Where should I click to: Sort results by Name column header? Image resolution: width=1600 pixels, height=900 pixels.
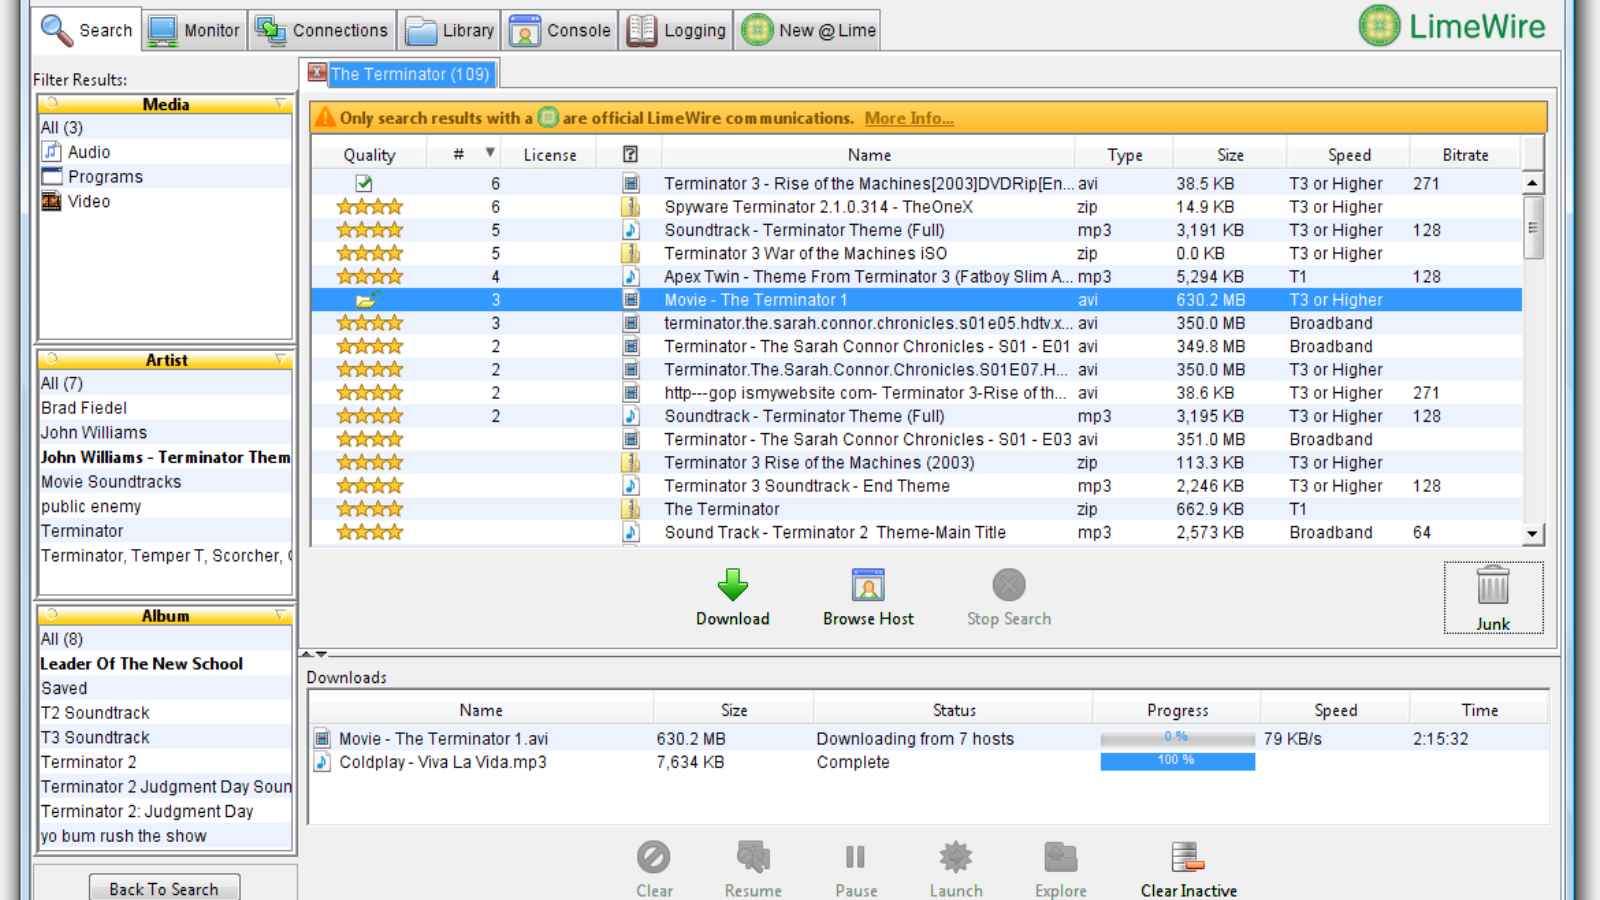(868, 155)
